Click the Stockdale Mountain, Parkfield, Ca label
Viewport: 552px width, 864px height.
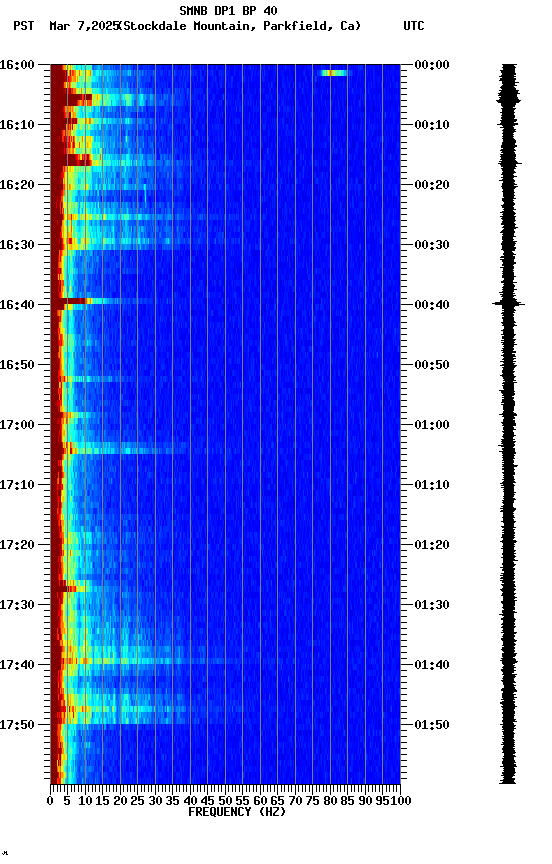(240, 26)
